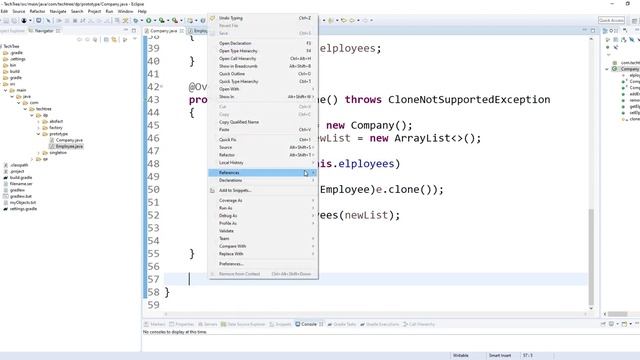Choose References in the context menu
Screen dimensions: 640x360
click(263, 173)
